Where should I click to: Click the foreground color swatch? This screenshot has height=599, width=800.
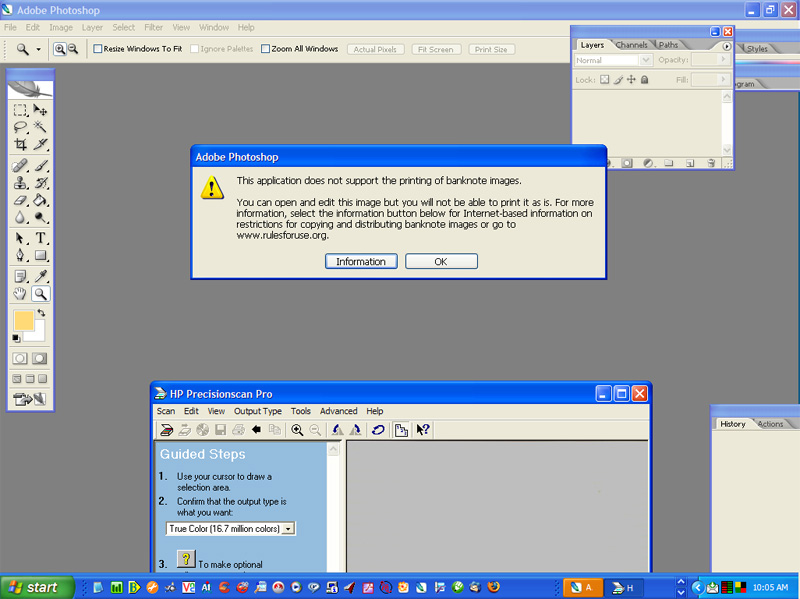click(23, 321)
